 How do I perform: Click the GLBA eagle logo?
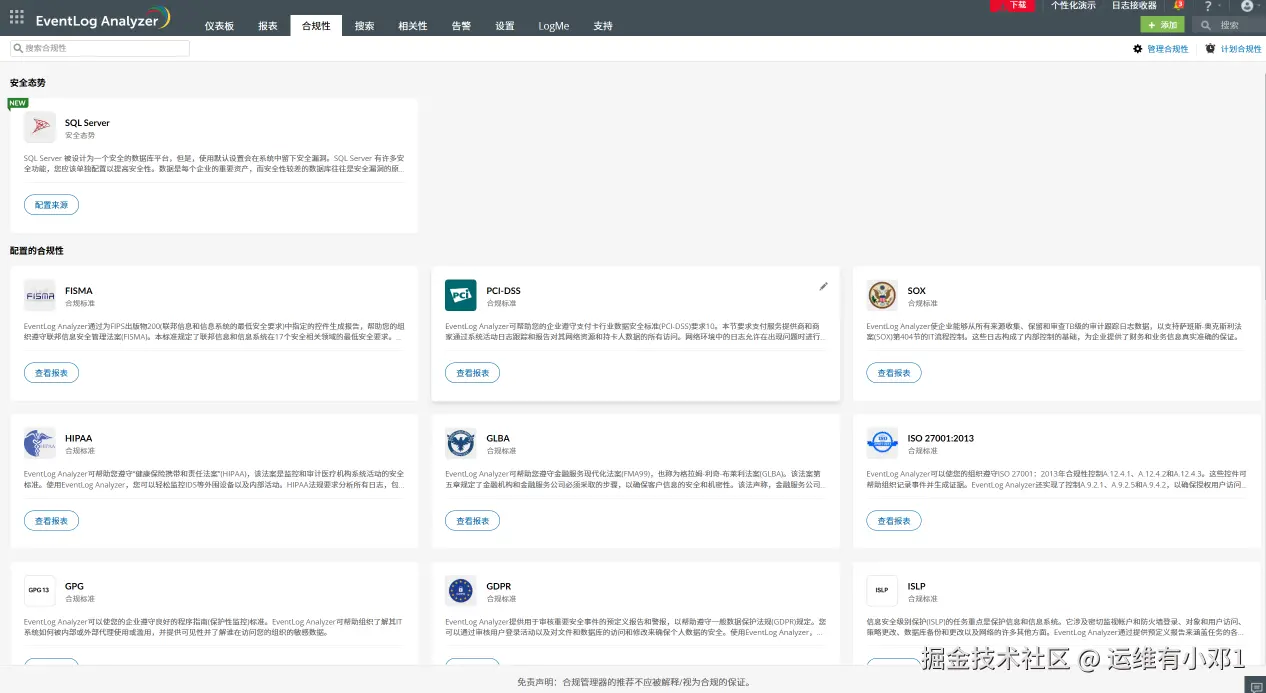click(x=461, y=442)
